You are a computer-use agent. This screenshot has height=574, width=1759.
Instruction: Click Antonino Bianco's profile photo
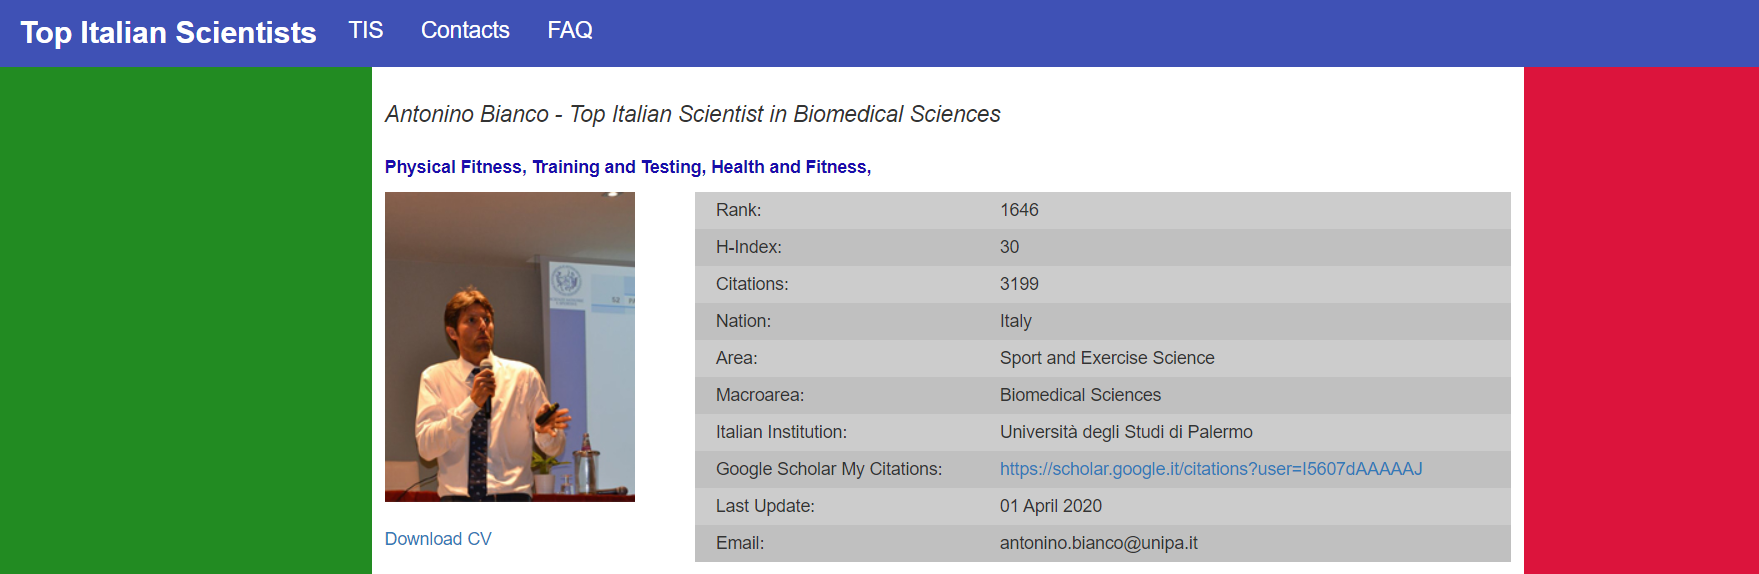click(x=510, y=347)
